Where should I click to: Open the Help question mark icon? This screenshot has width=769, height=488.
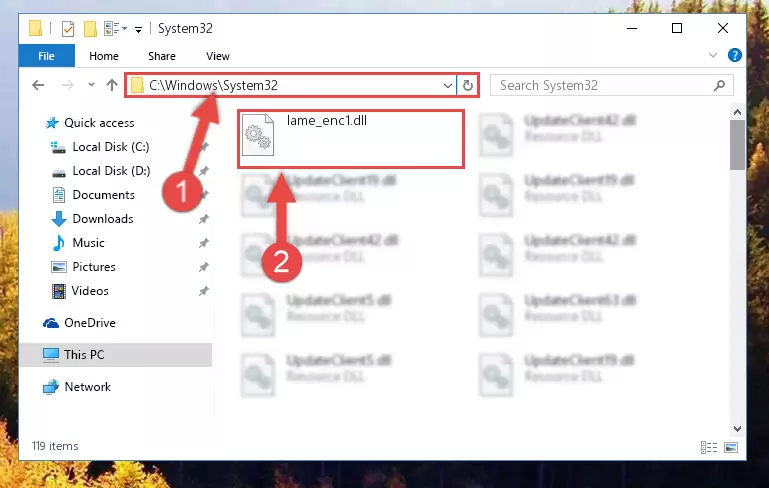coord(735,55)
